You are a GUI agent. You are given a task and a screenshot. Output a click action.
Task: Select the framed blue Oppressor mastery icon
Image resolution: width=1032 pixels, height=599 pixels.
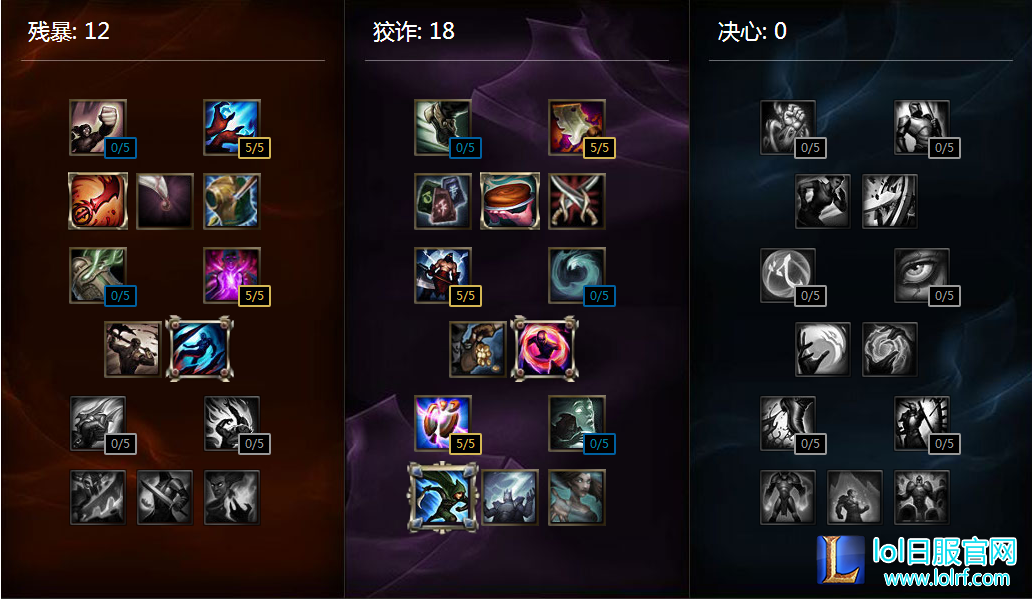click(x=199, y=349)
